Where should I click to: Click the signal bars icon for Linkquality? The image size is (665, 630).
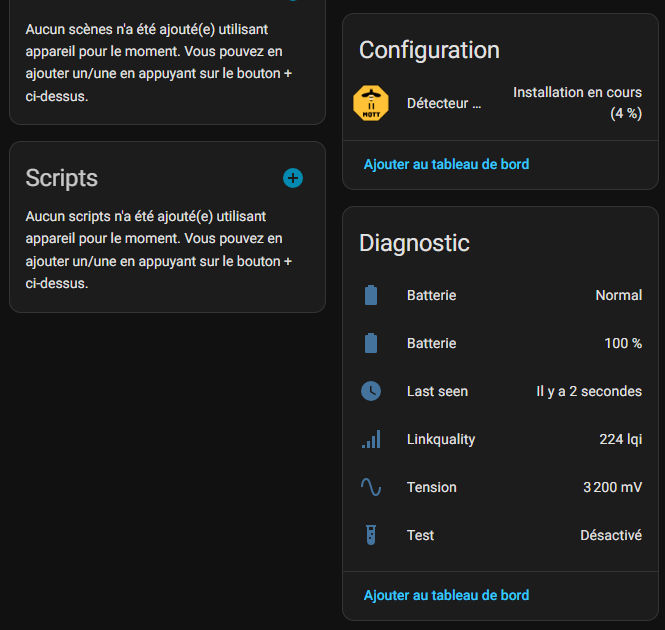(371, 439)
